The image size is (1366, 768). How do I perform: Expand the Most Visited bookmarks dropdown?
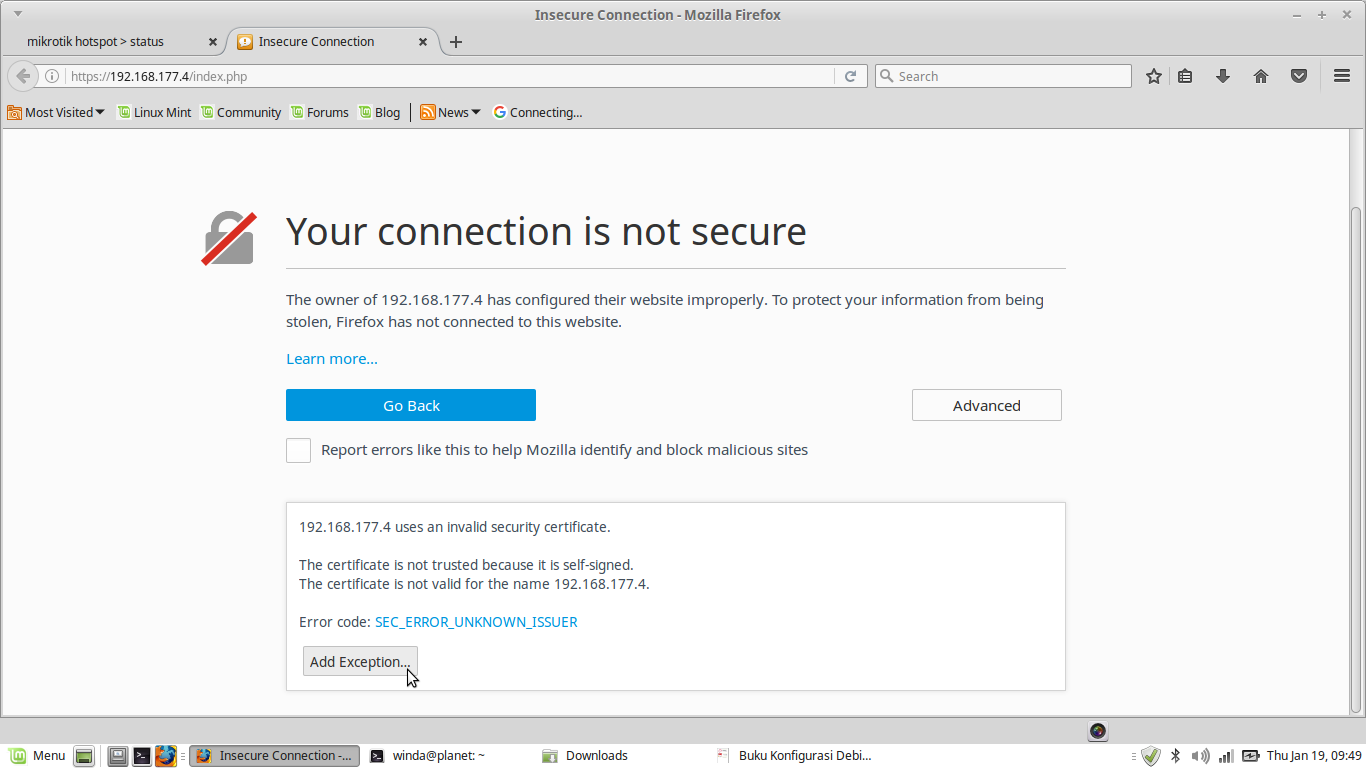pyautogui.click(x=56, y=113)
